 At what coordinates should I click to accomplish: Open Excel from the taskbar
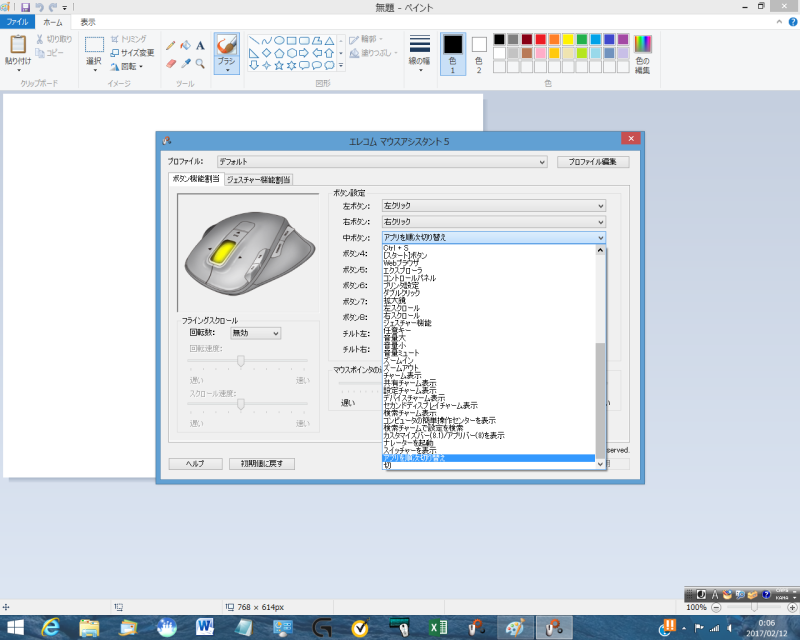point(438,627)
